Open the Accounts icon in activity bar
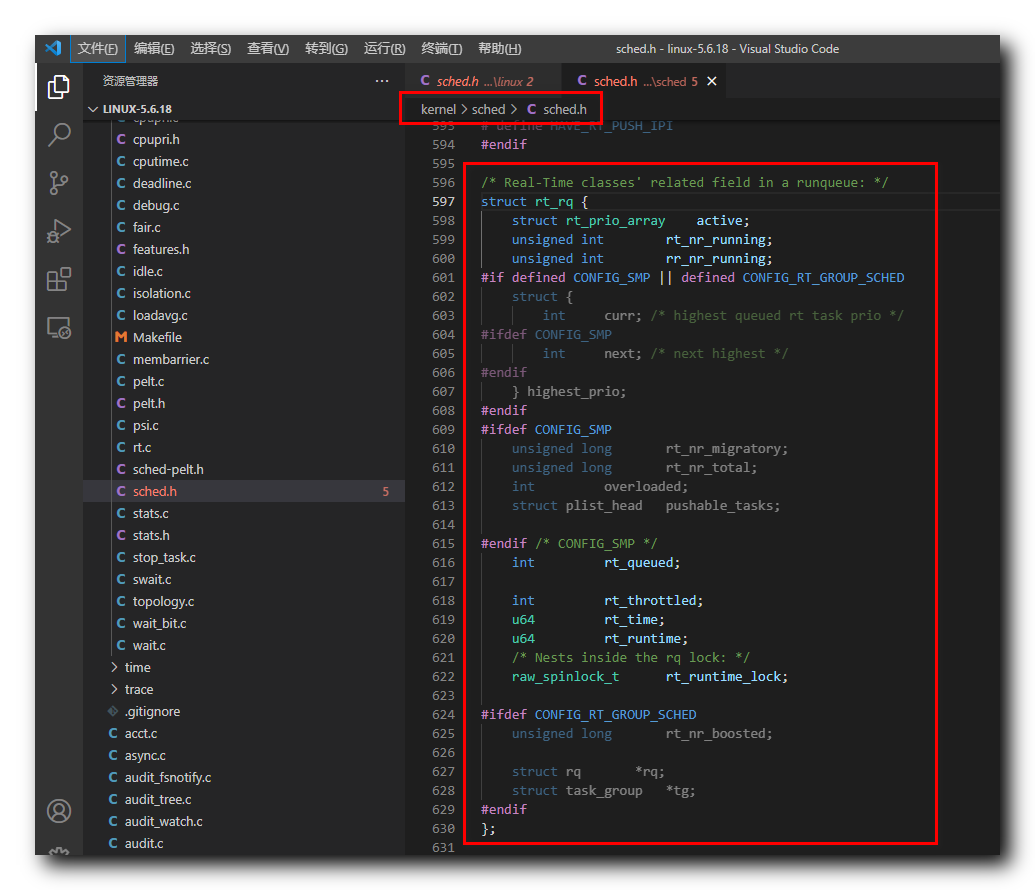The height and width of the screenshot is (890, 1035). 59,811
